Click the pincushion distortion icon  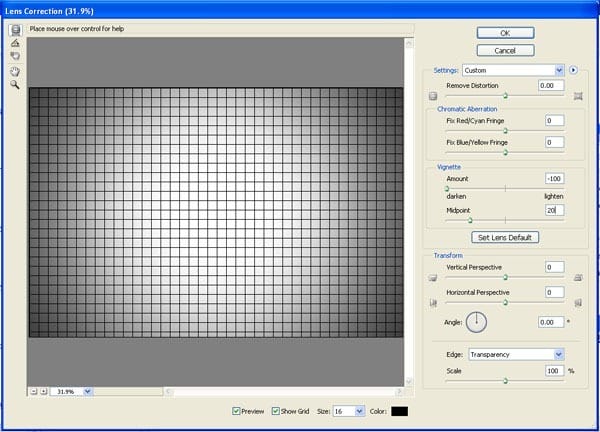point(578,96)
